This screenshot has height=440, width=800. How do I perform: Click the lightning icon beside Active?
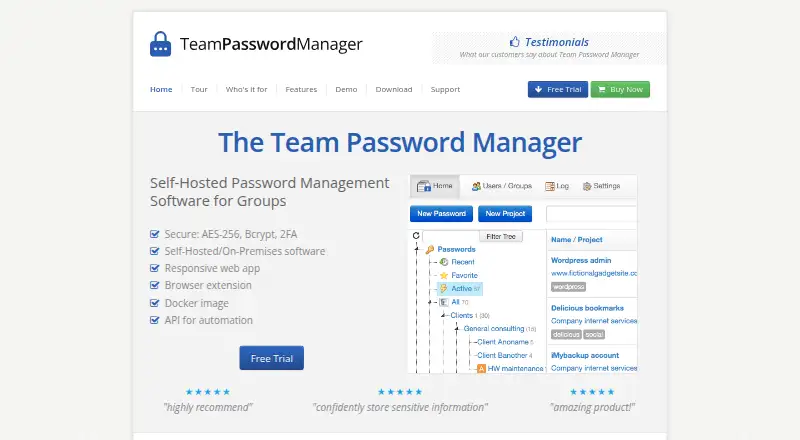(444, 288)
